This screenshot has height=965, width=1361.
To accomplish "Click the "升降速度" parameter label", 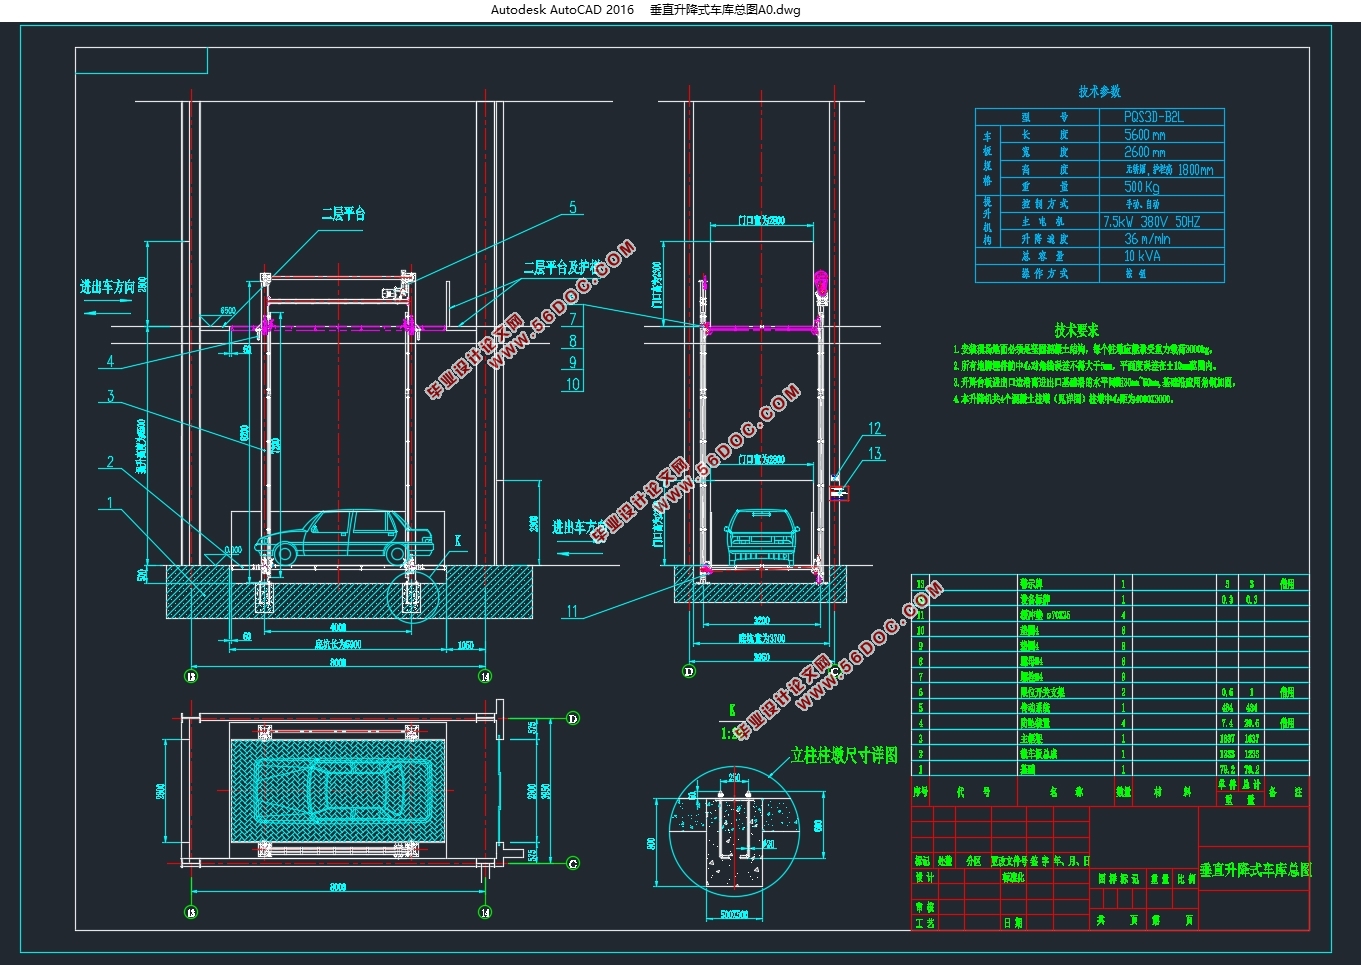I will tap(1044, 239).
